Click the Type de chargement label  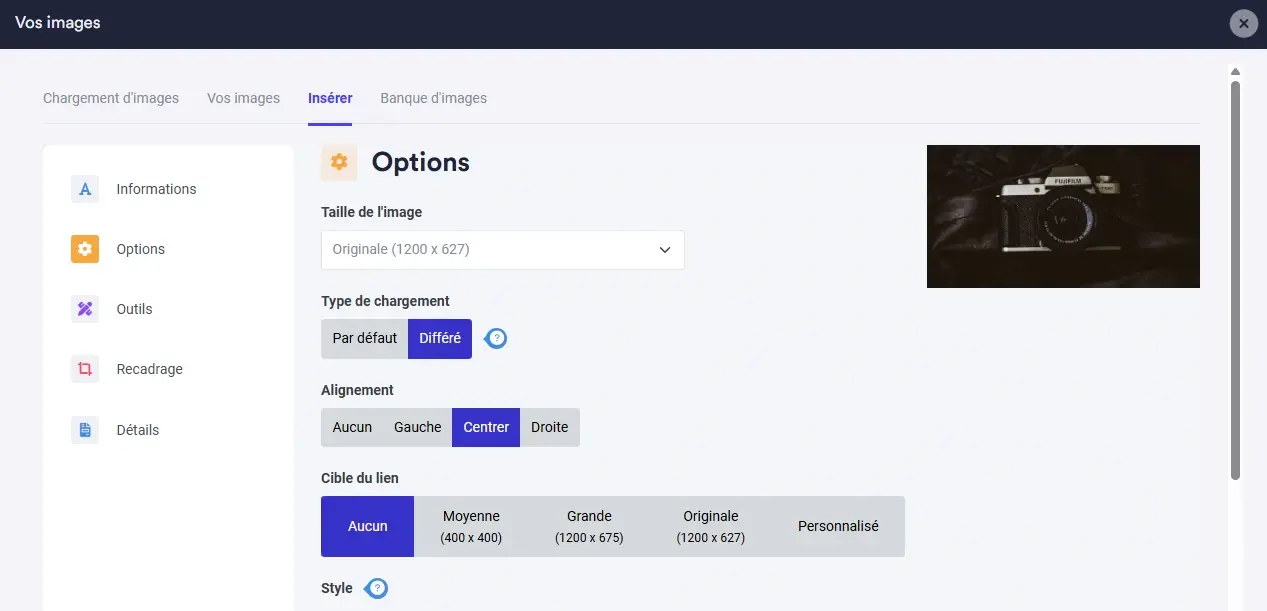pos(385,301)
